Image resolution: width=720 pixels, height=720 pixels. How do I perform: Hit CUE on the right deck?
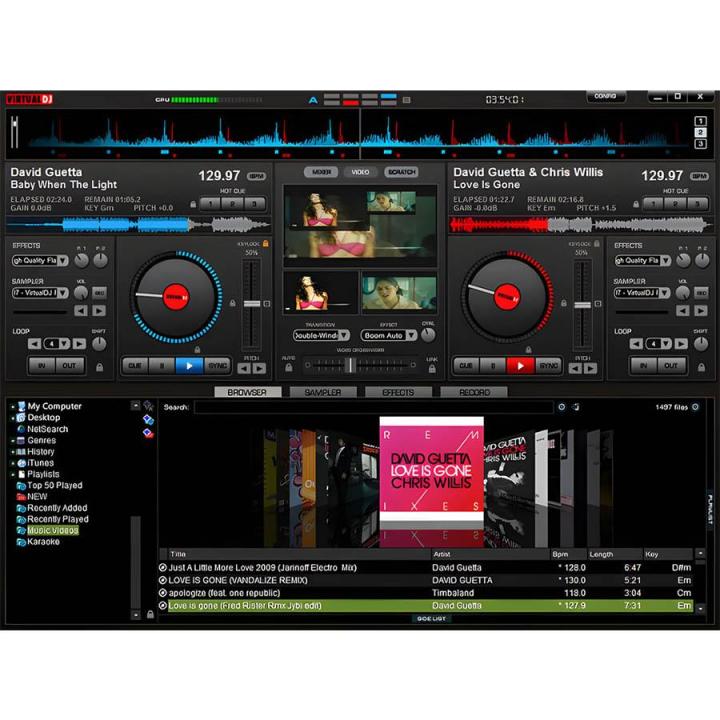[466, 366]
